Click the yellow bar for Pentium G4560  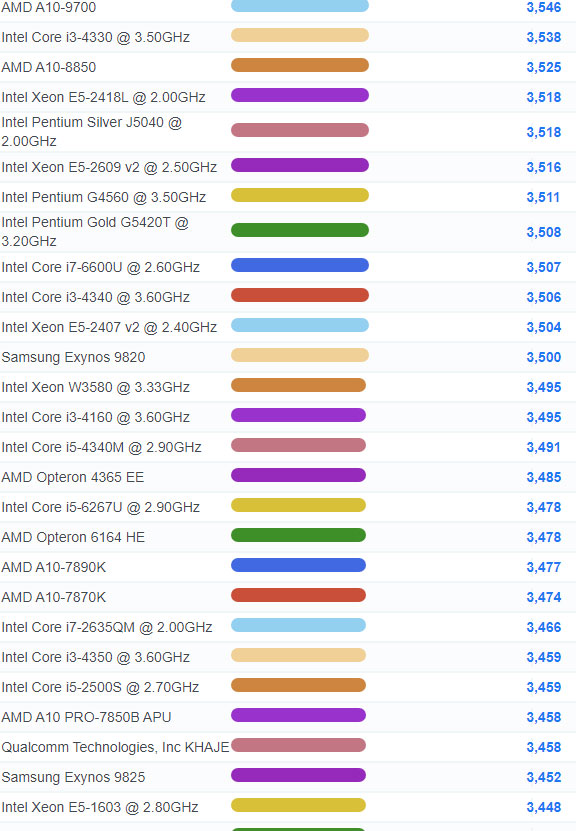pyautogui.click(x=300, y=195)
